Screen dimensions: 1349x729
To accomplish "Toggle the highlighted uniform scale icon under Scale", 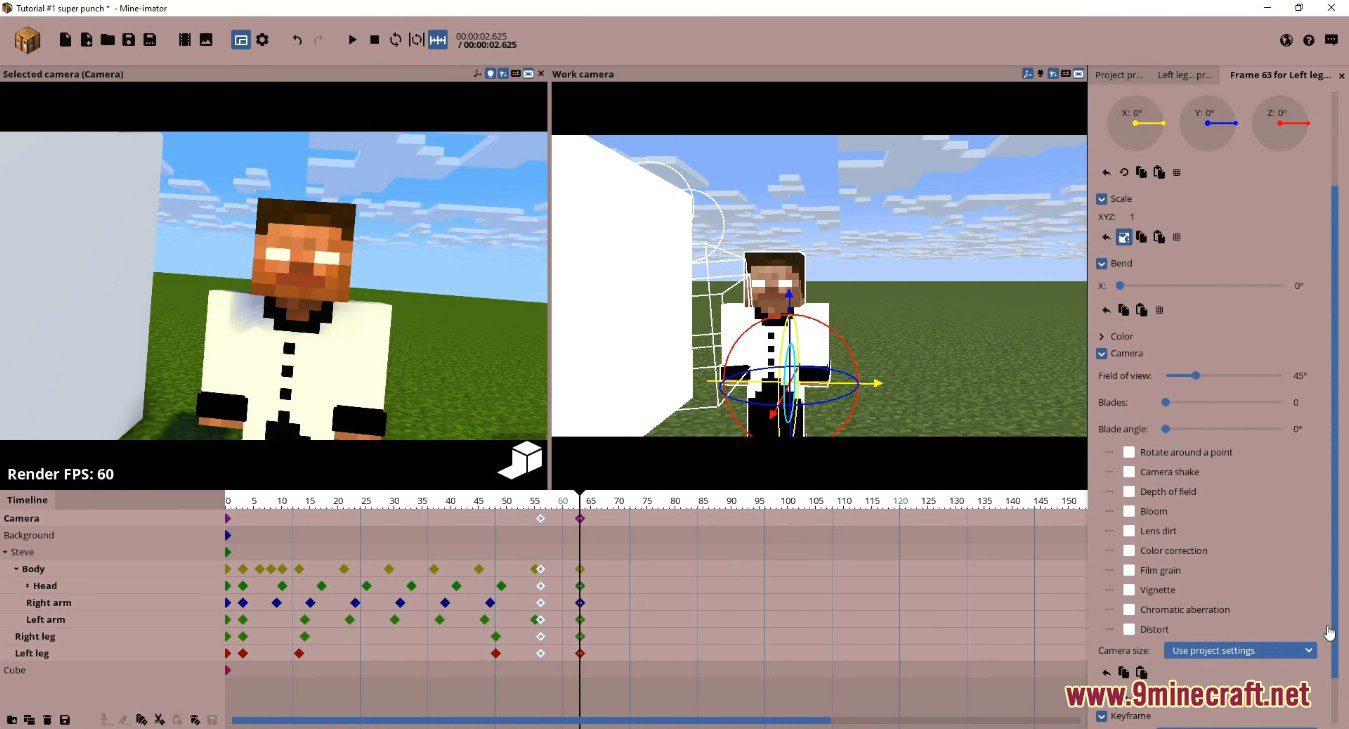I will click(1124, 237).
